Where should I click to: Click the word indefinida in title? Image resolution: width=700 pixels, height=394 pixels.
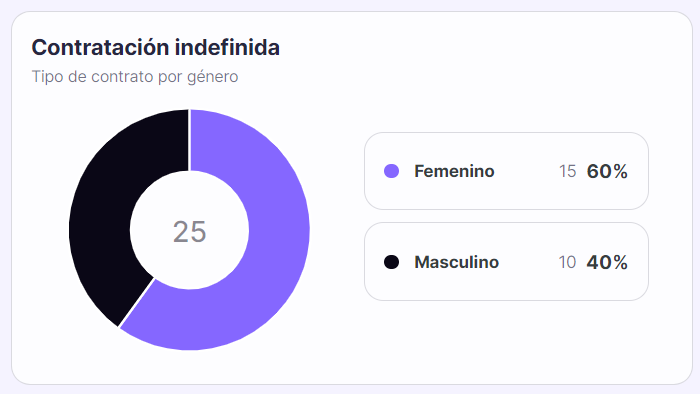[227, 47]
